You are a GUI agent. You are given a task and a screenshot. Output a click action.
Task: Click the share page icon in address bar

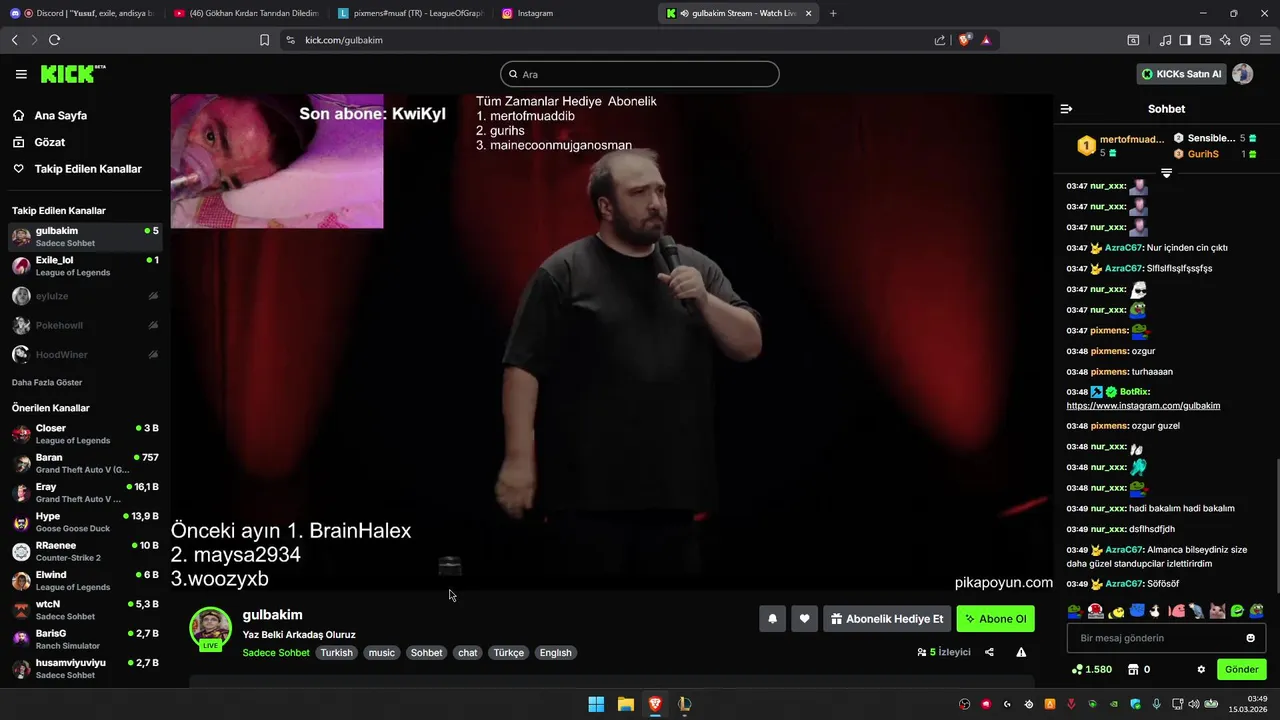(940, 40)
